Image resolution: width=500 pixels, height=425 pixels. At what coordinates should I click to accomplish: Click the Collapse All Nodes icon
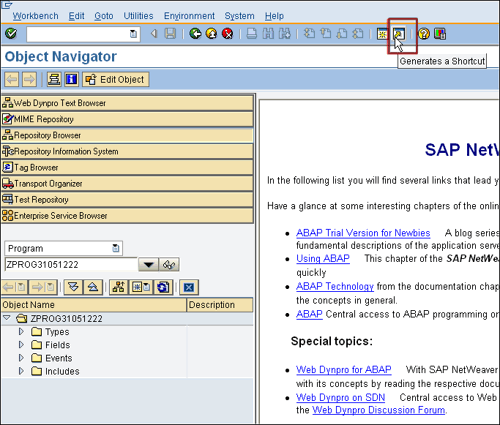[93, 287]
